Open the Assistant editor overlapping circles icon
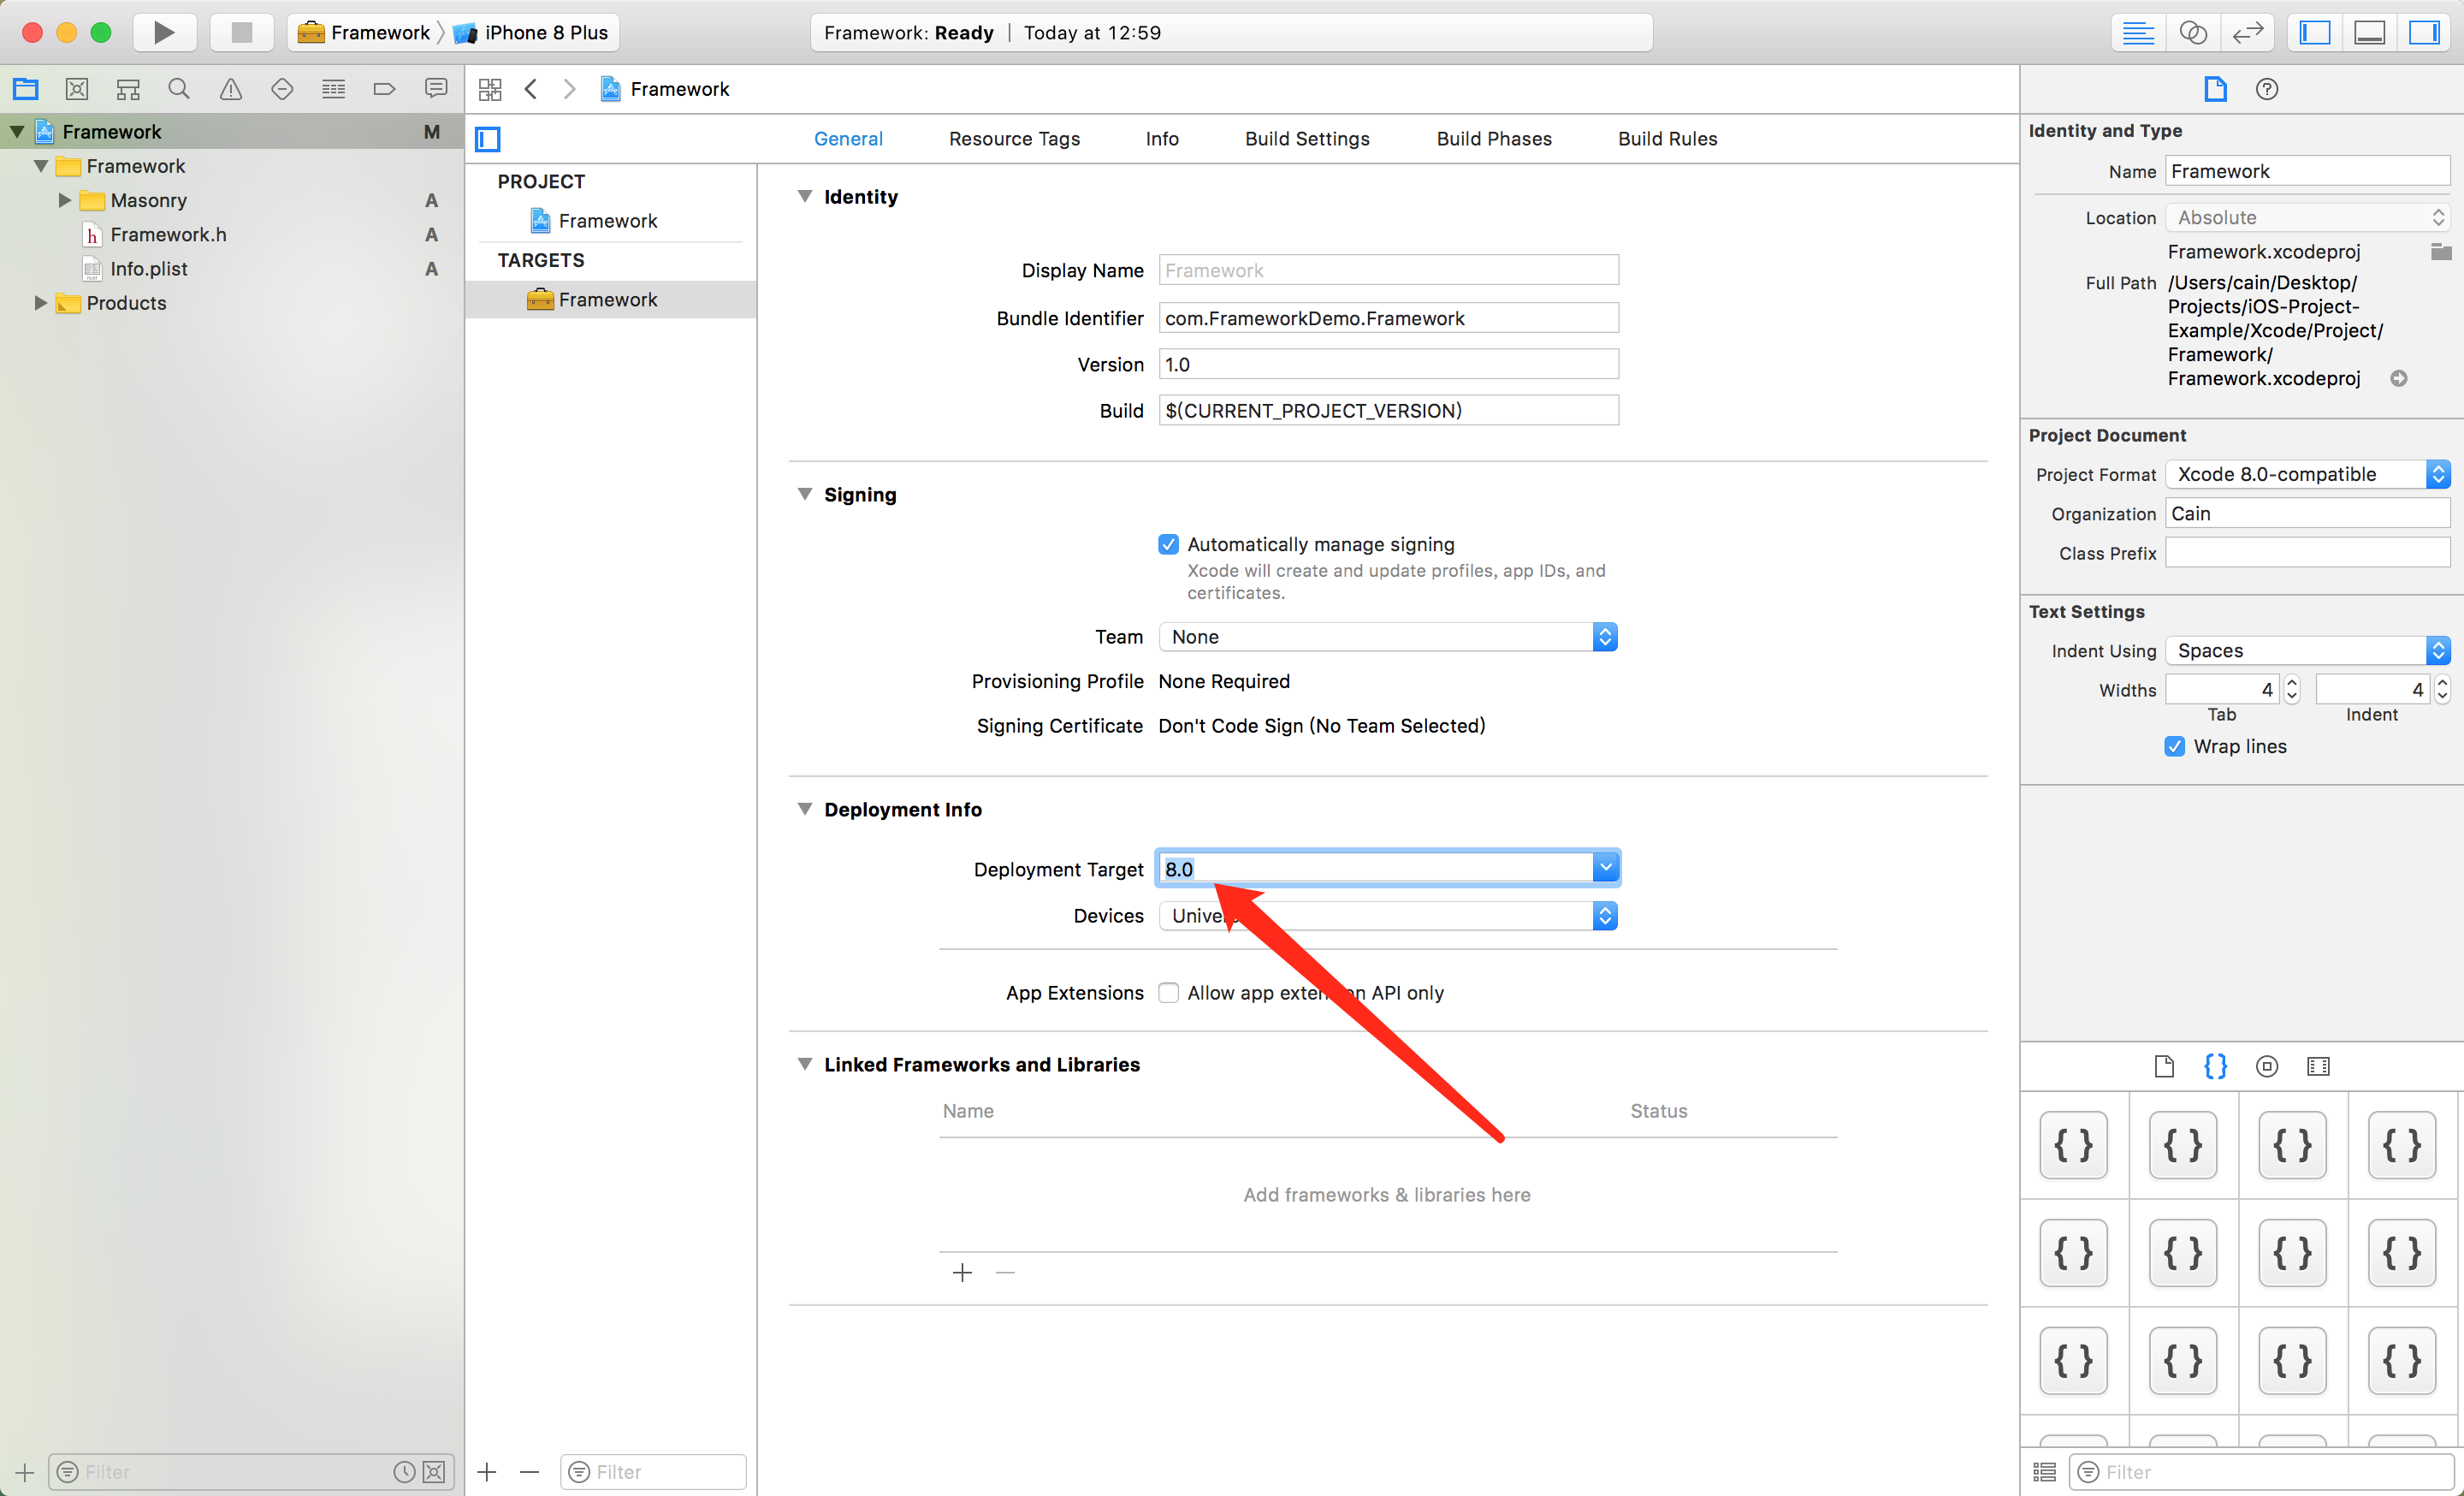The height and width of the screenshot is (1496, 2464). click(x=2192, y=32)
